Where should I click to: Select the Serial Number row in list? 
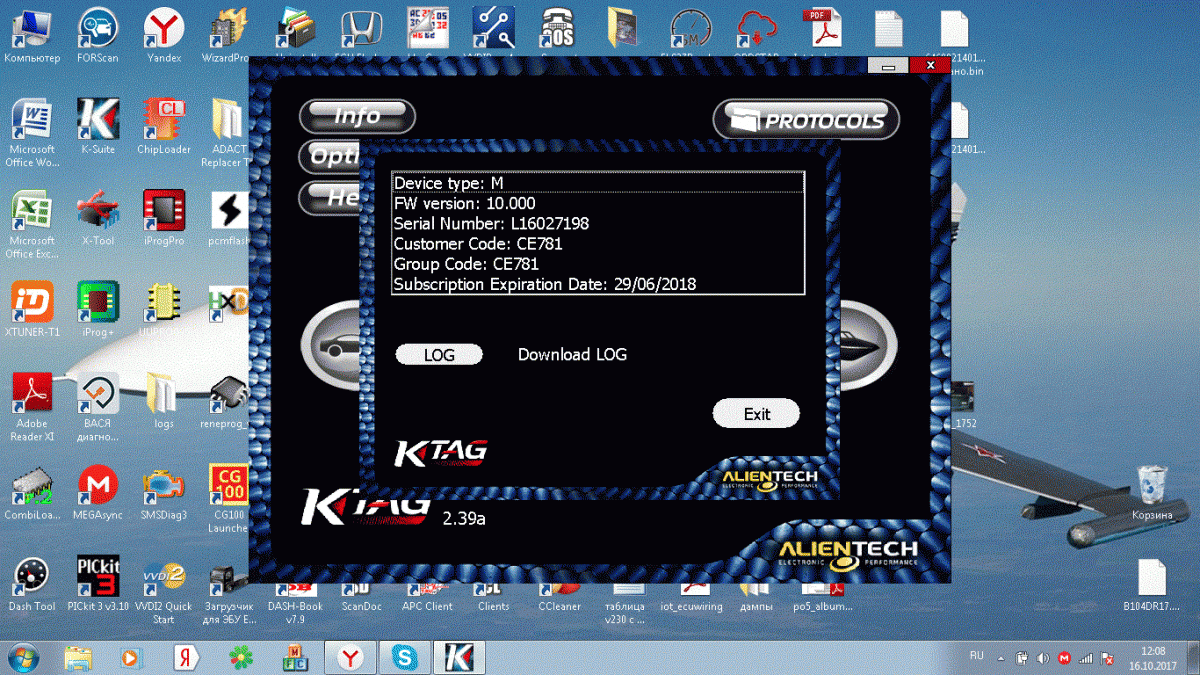[597, 223]
